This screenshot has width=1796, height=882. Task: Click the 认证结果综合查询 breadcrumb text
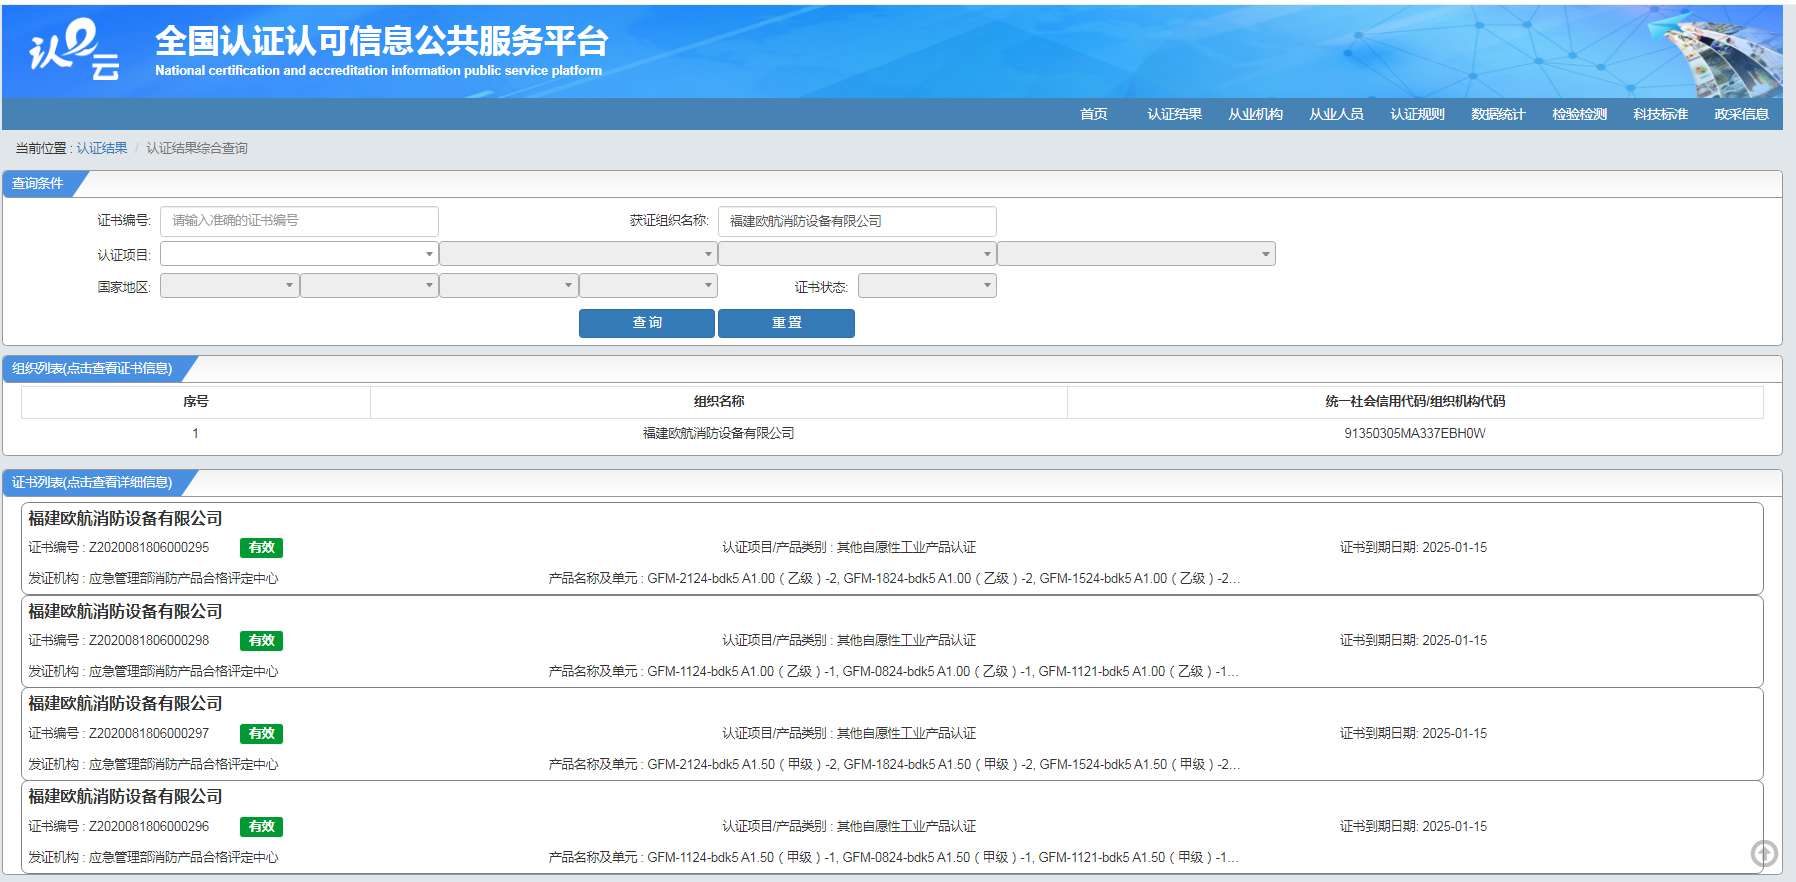click(197, 148)
